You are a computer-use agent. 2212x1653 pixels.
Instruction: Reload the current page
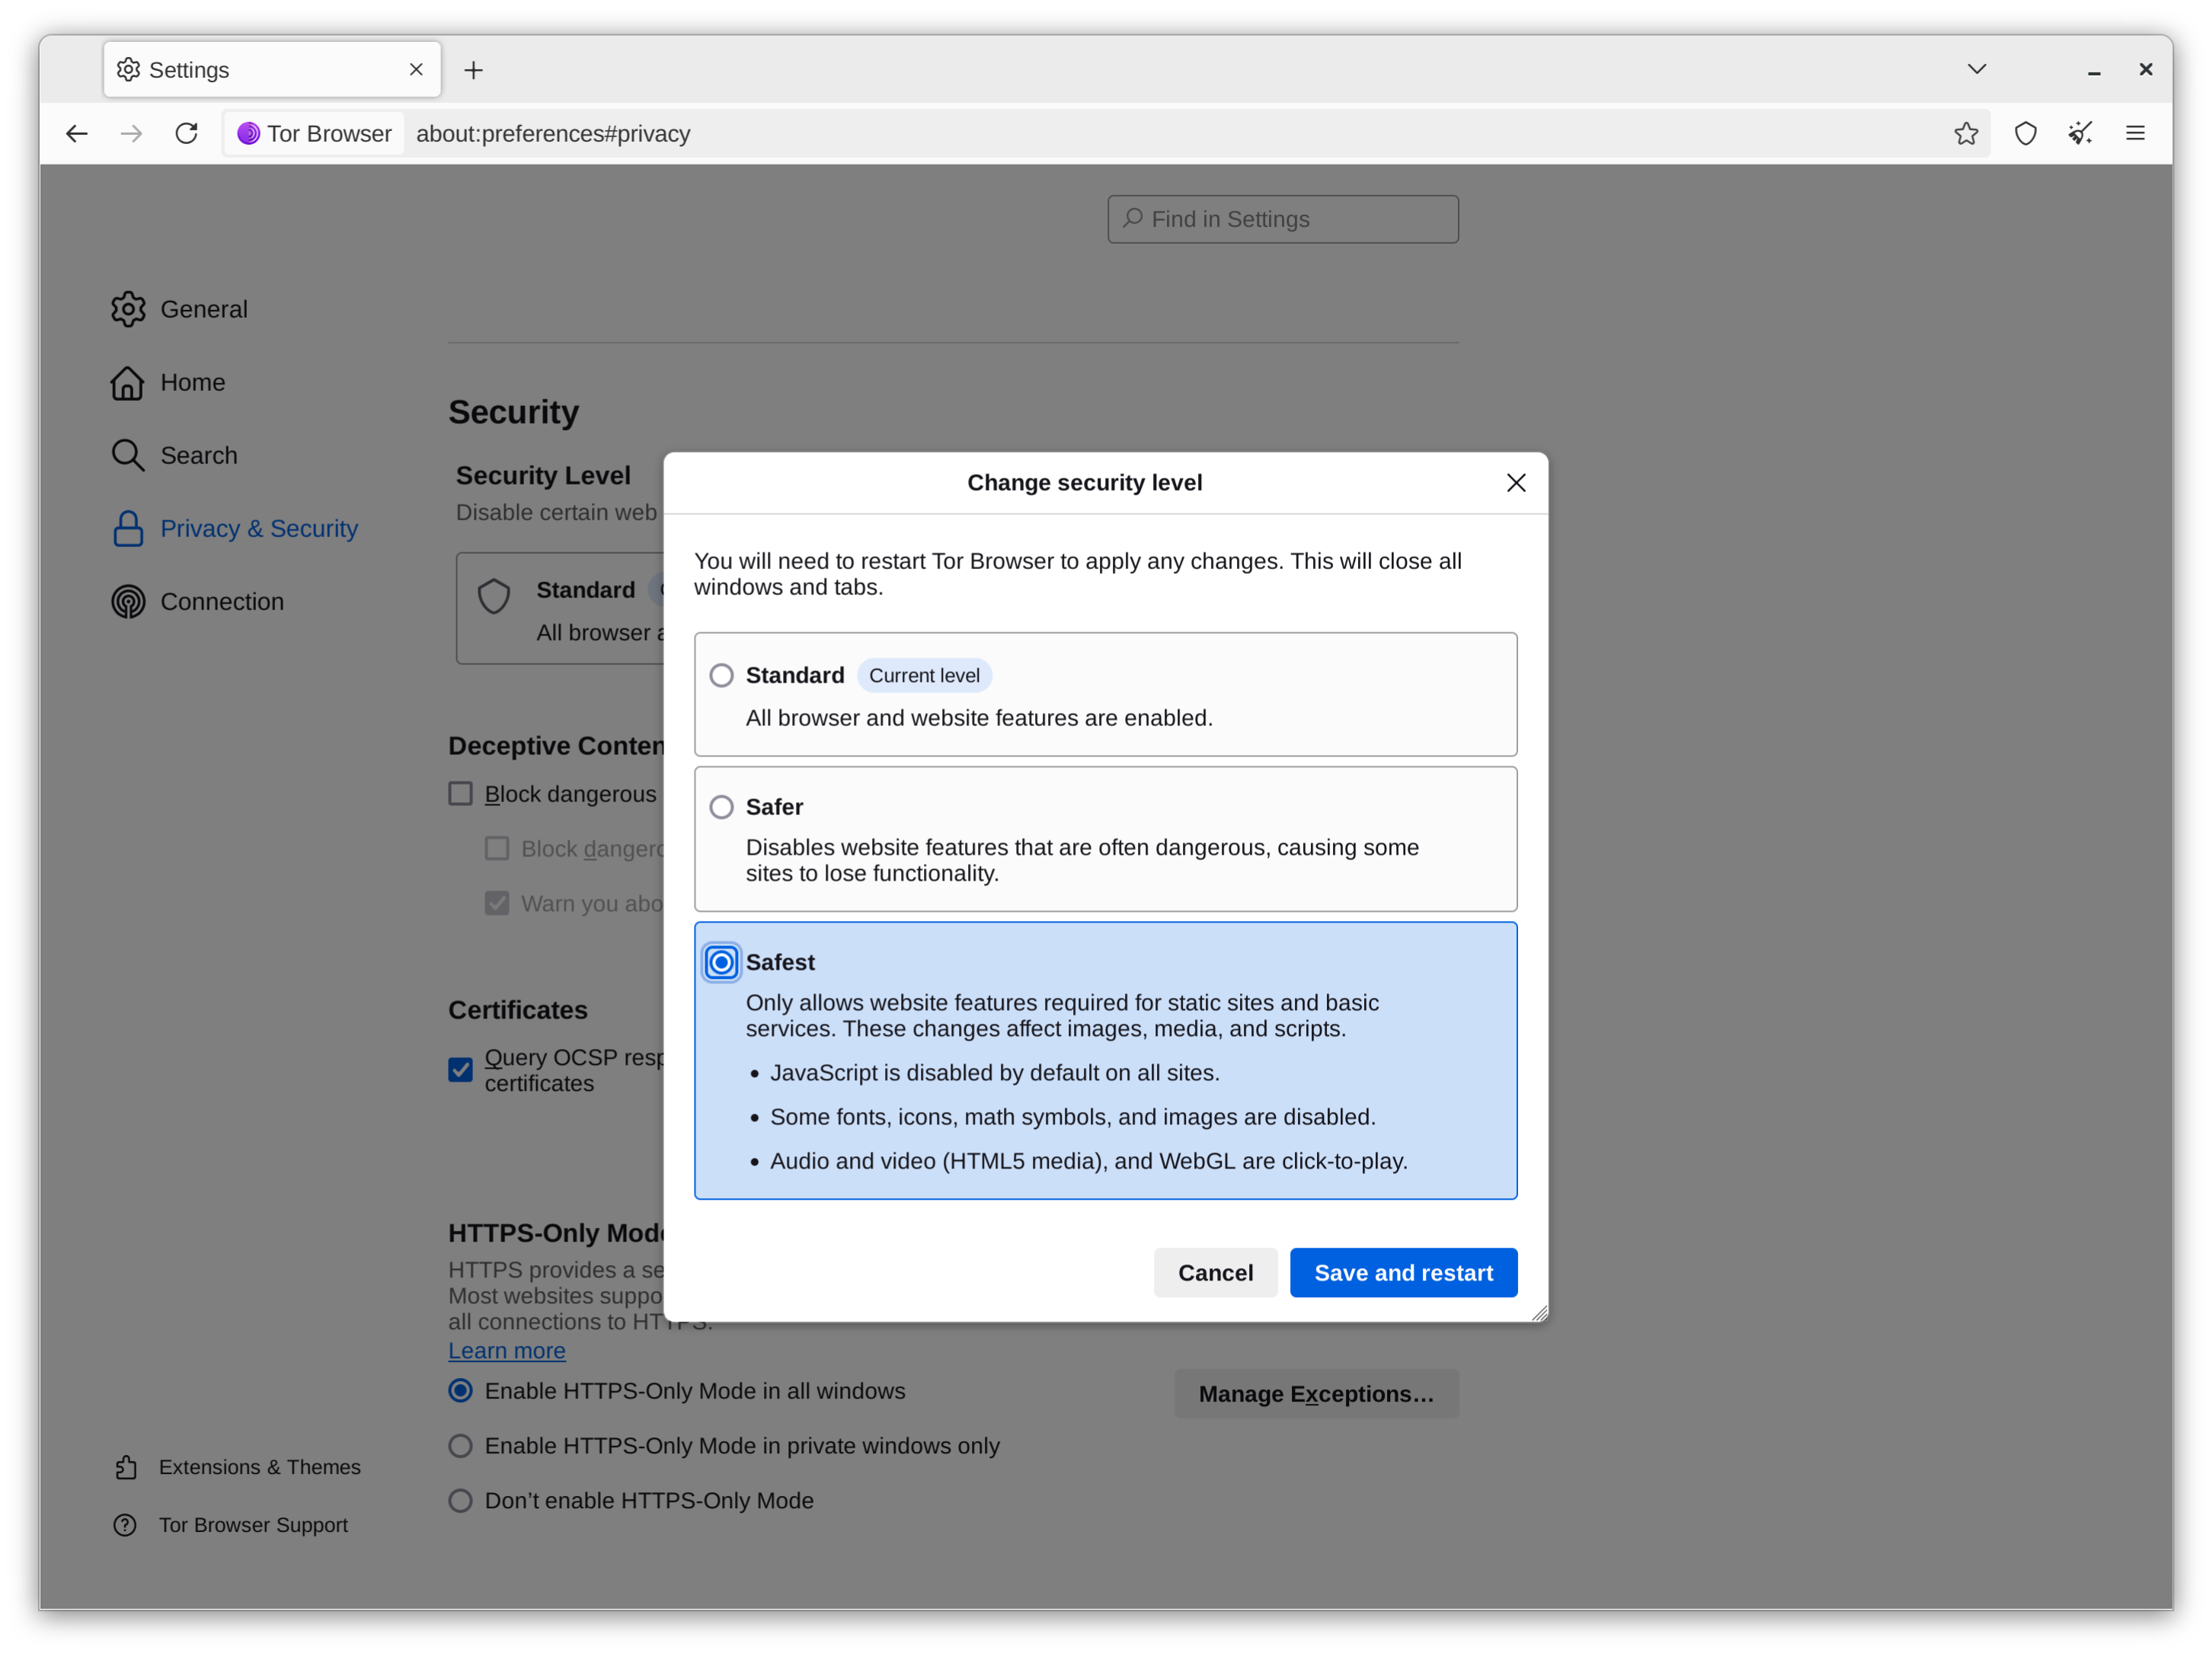click(x=186, y=133)
